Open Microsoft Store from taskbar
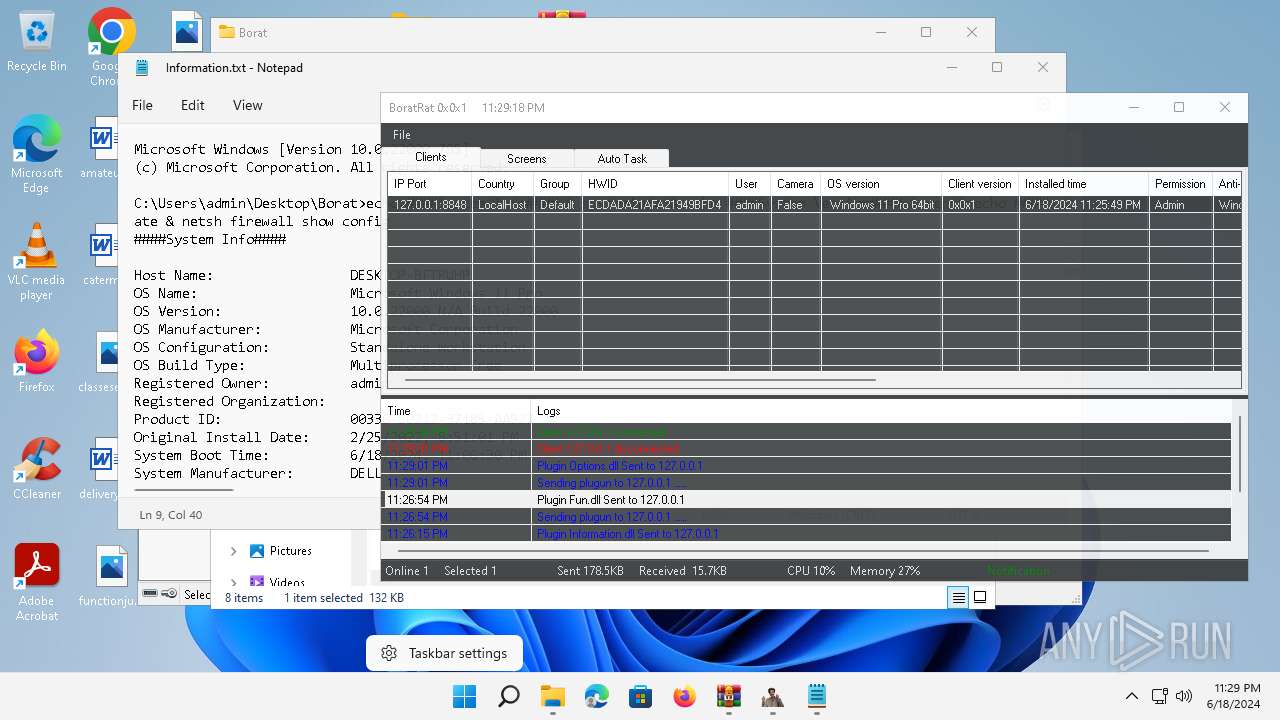Viewport: 1280px width, 720px height. click(640, 696)
